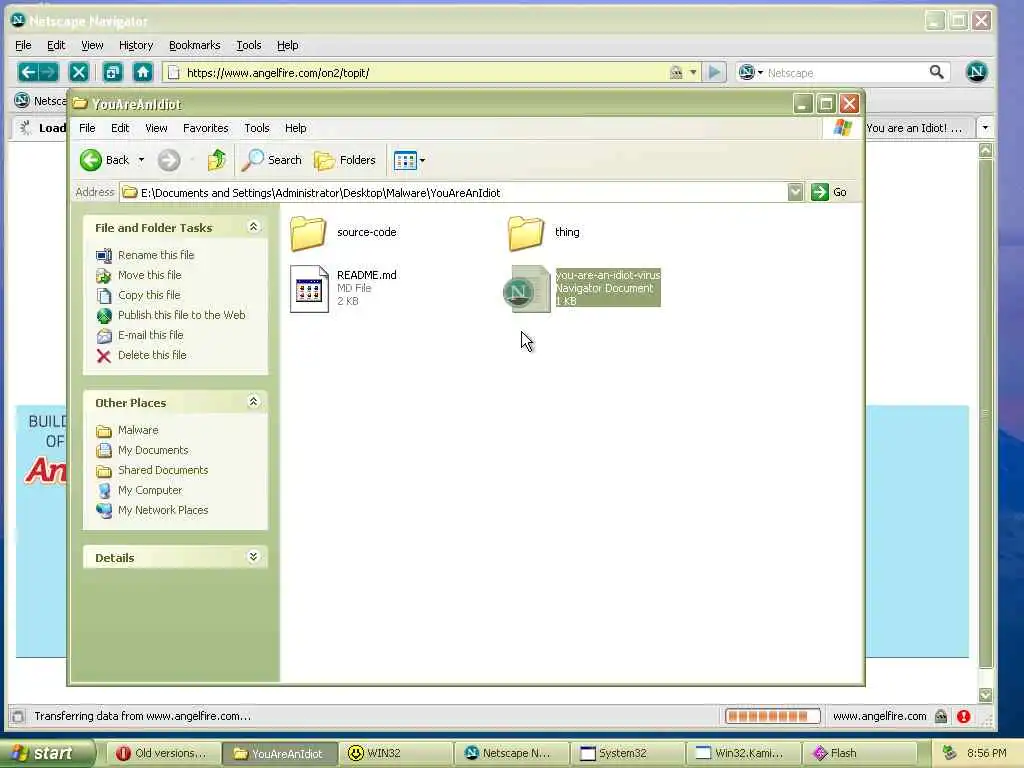Image resolution: width=1024 pixels, height=768 pixels.
Task: Select the you-are-an-idiot-virus Navigator Document
Action: [x=582, y=288]
